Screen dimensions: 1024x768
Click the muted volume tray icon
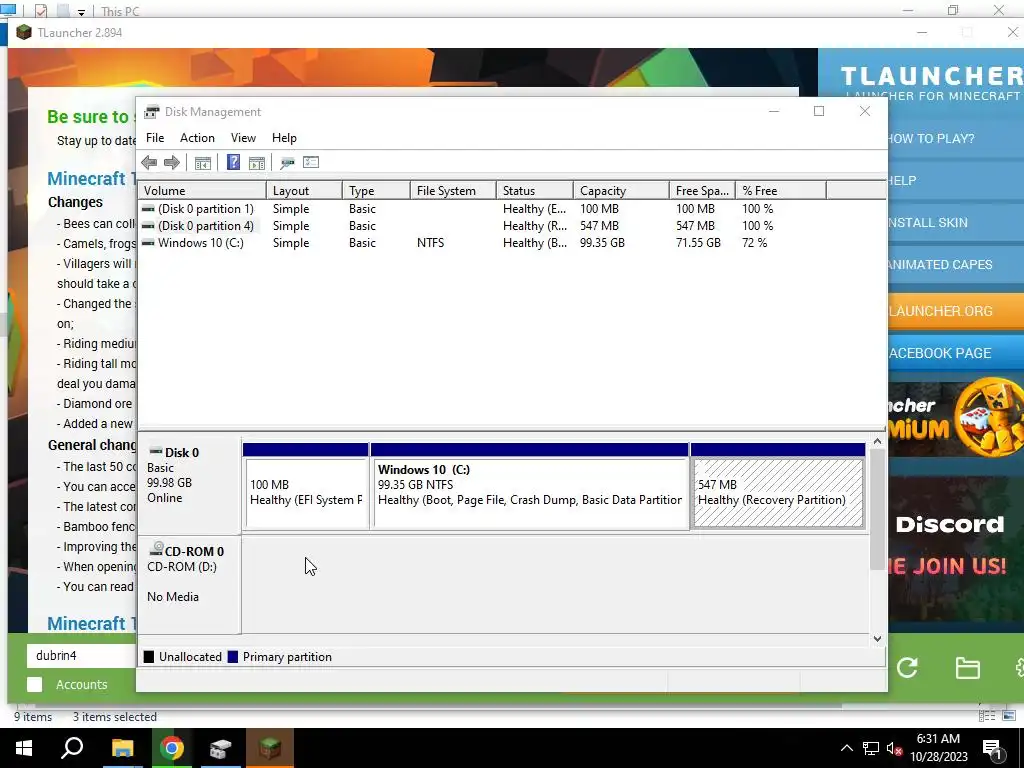895,748
